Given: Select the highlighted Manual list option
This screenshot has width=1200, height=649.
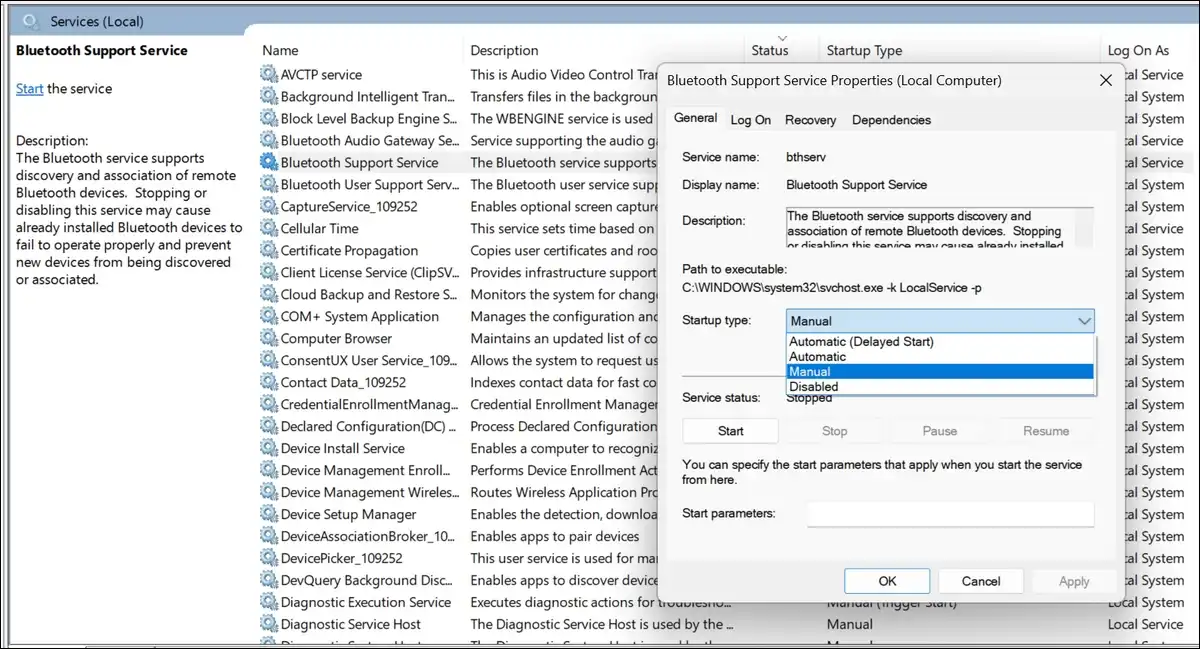Looking at the screenshot, I should 940,371.
